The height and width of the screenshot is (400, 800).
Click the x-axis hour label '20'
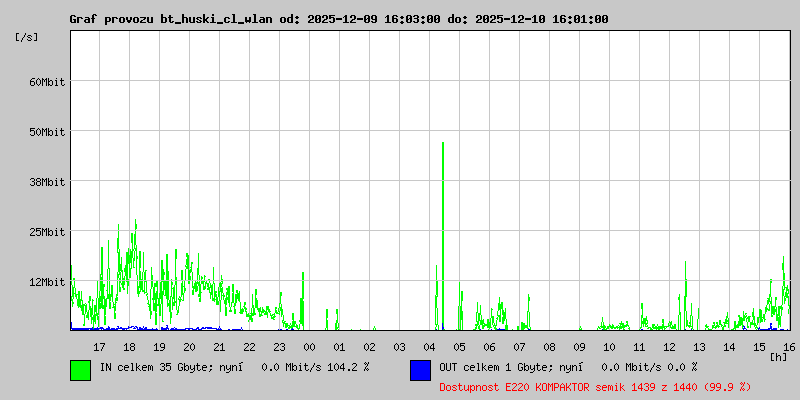tap(189, 347)
